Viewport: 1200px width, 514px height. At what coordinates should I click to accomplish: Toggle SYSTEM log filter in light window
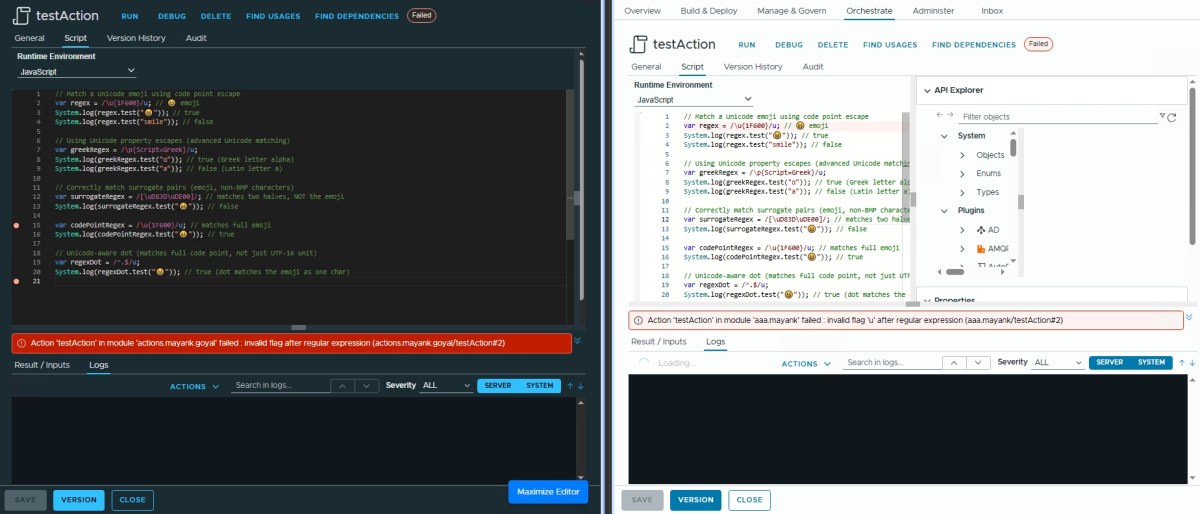(1152, 363)
